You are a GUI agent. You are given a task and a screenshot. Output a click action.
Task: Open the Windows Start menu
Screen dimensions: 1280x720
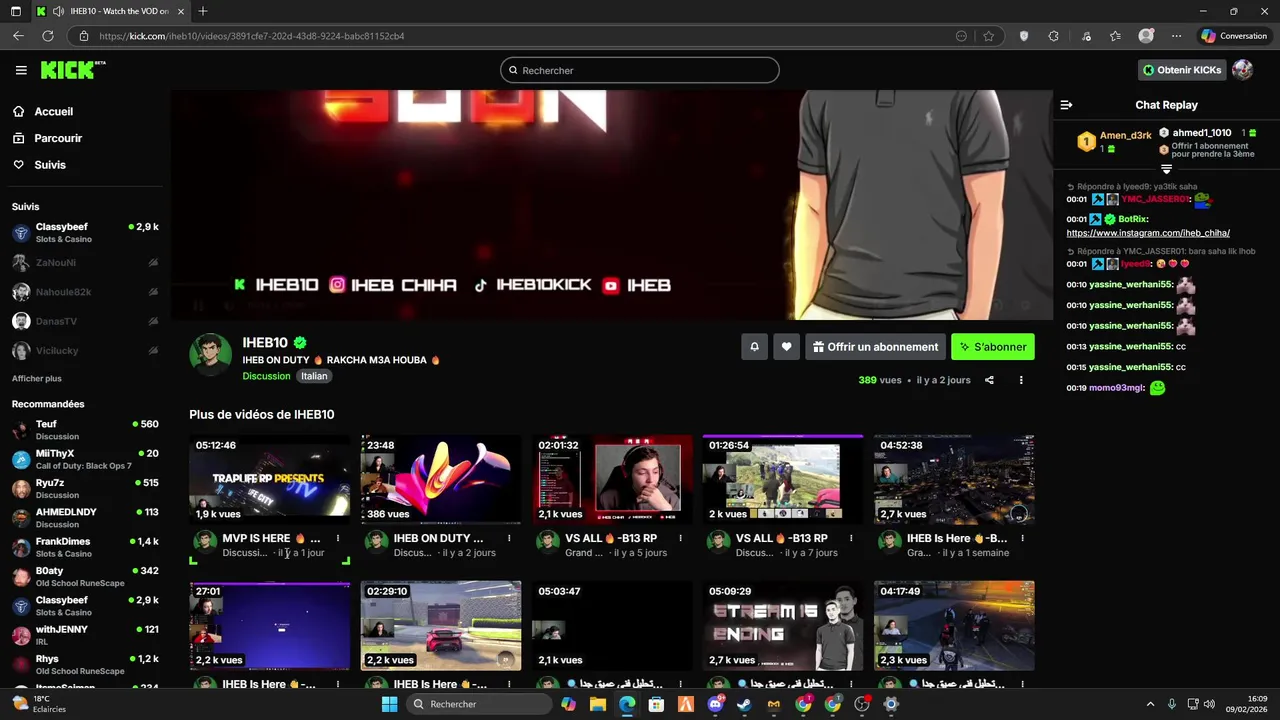coord(389,704)
